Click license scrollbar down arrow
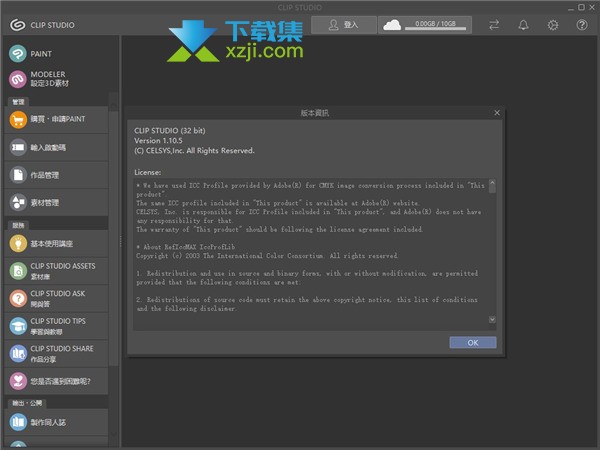This screenshot has height=450, width=600. [492, 319]
